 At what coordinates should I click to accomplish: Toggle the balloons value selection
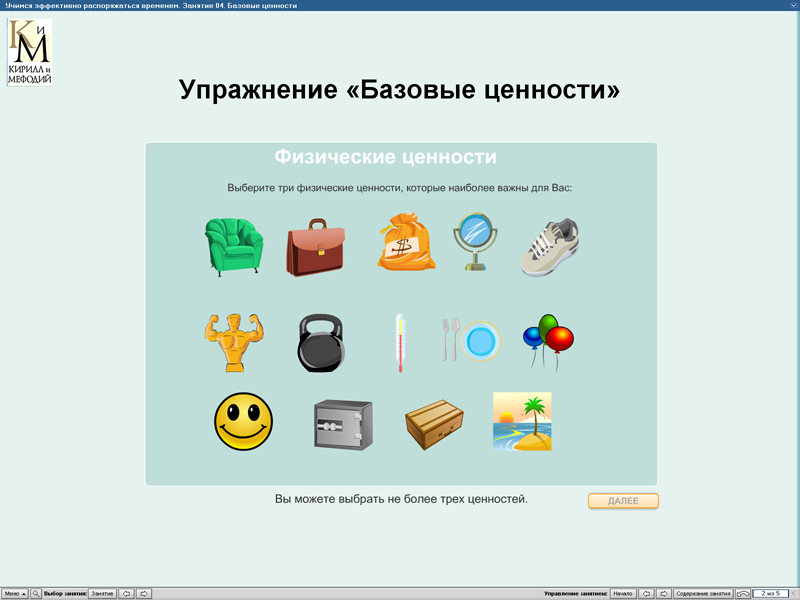(x=551, y=338)
